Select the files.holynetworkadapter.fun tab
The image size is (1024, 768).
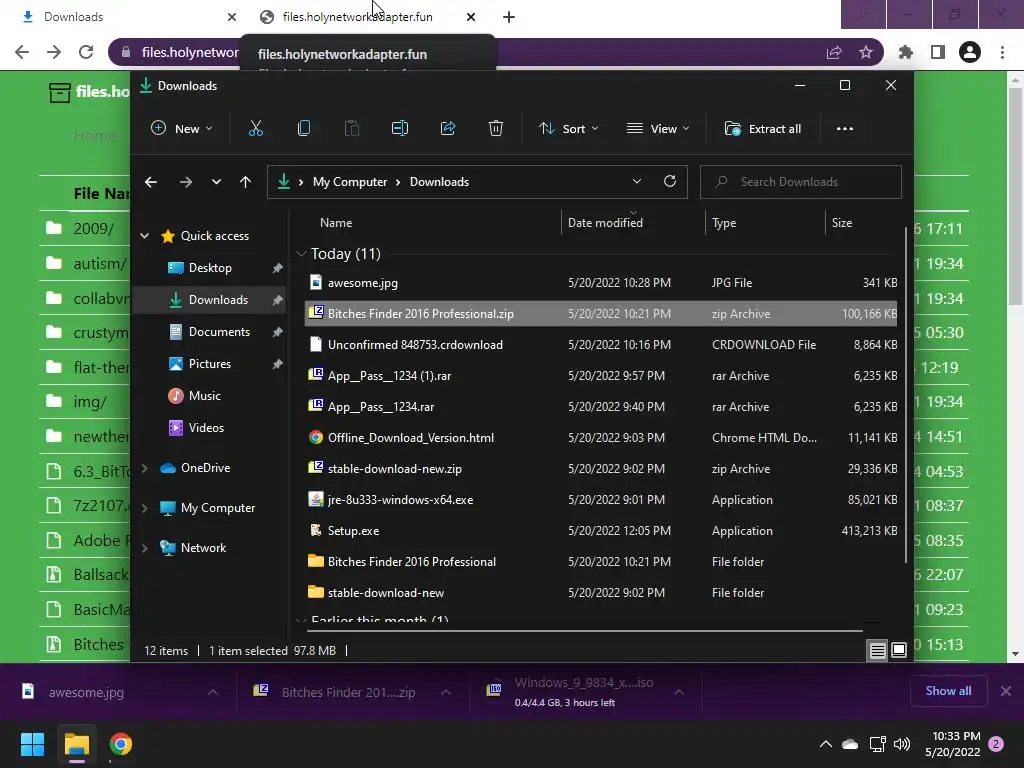point(366,17)
